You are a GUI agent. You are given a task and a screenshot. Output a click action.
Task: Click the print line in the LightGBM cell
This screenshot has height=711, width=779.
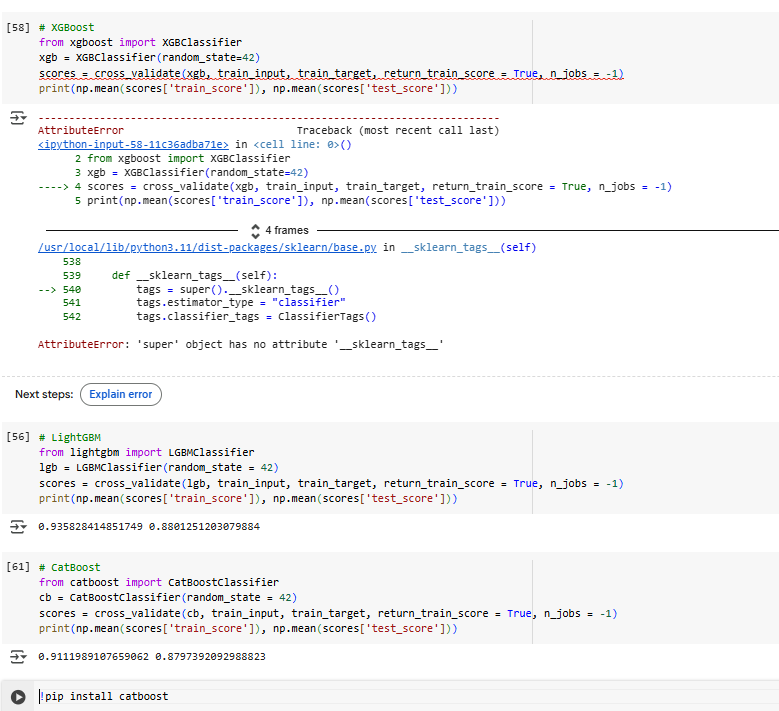click(248, 498)
